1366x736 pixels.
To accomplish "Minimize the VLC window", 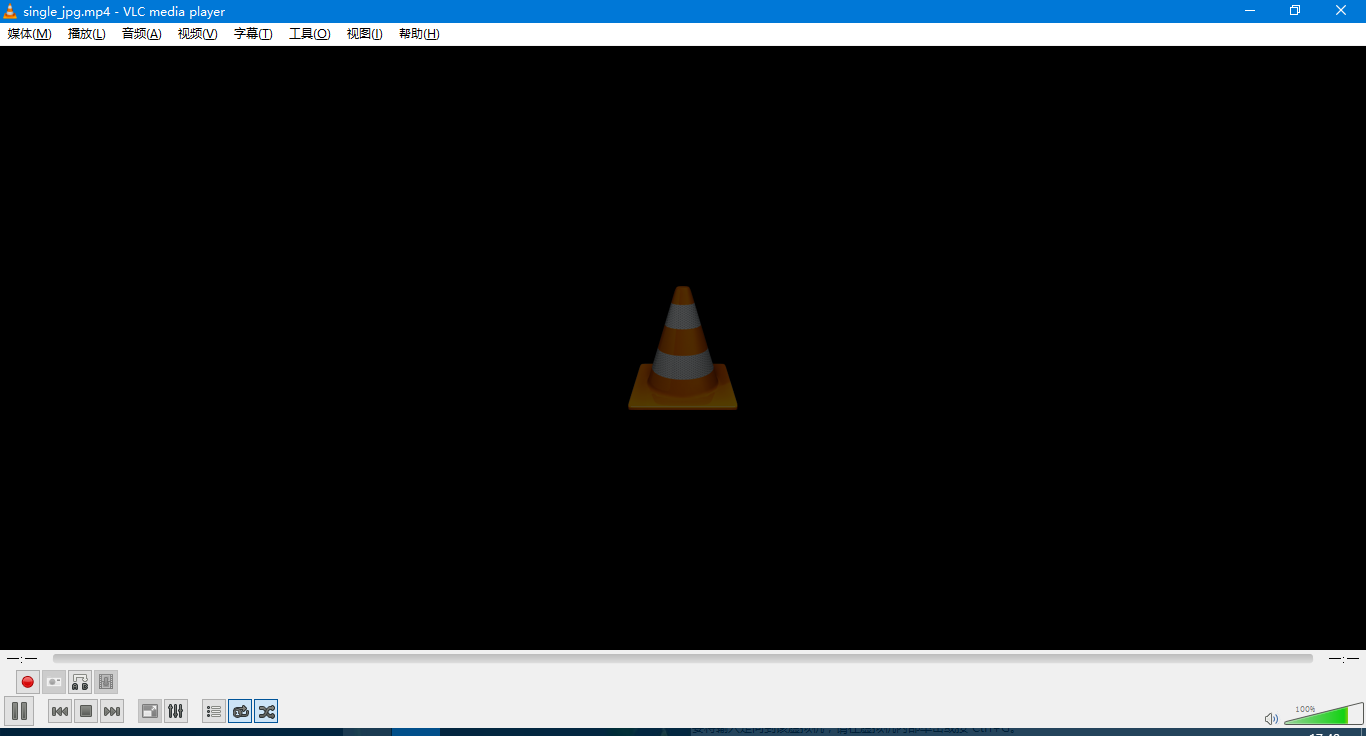I will 1250,11.
